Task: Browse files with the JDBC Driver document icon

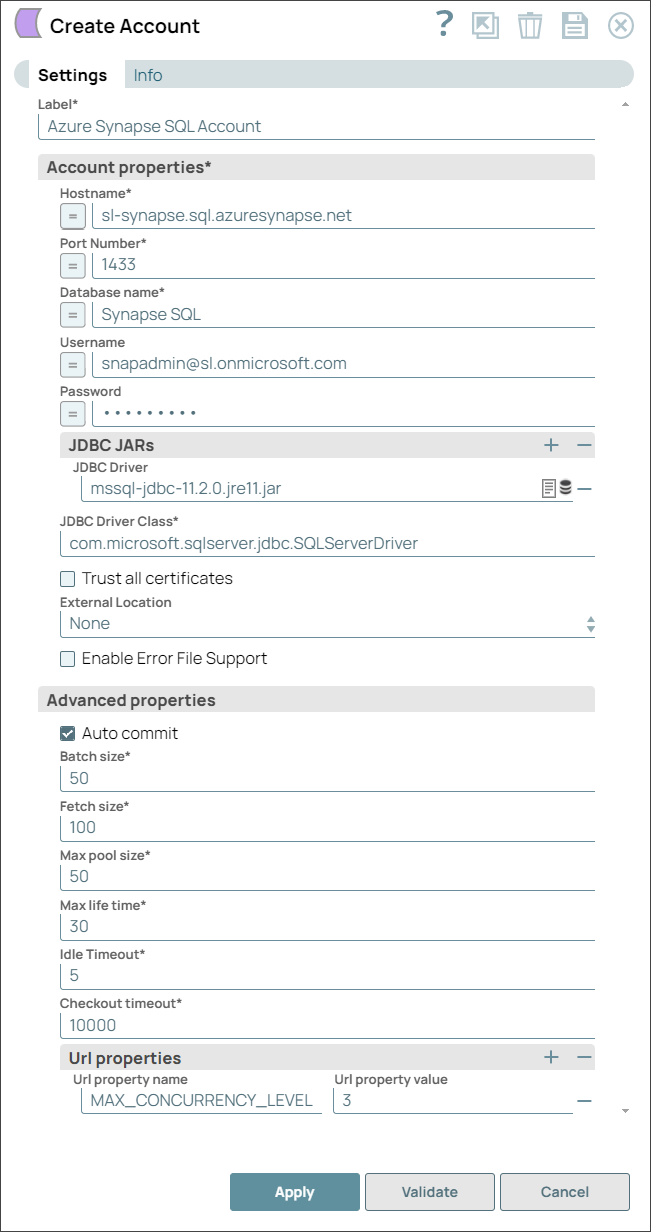Action: pyautogui.click(x=547, y=488)
